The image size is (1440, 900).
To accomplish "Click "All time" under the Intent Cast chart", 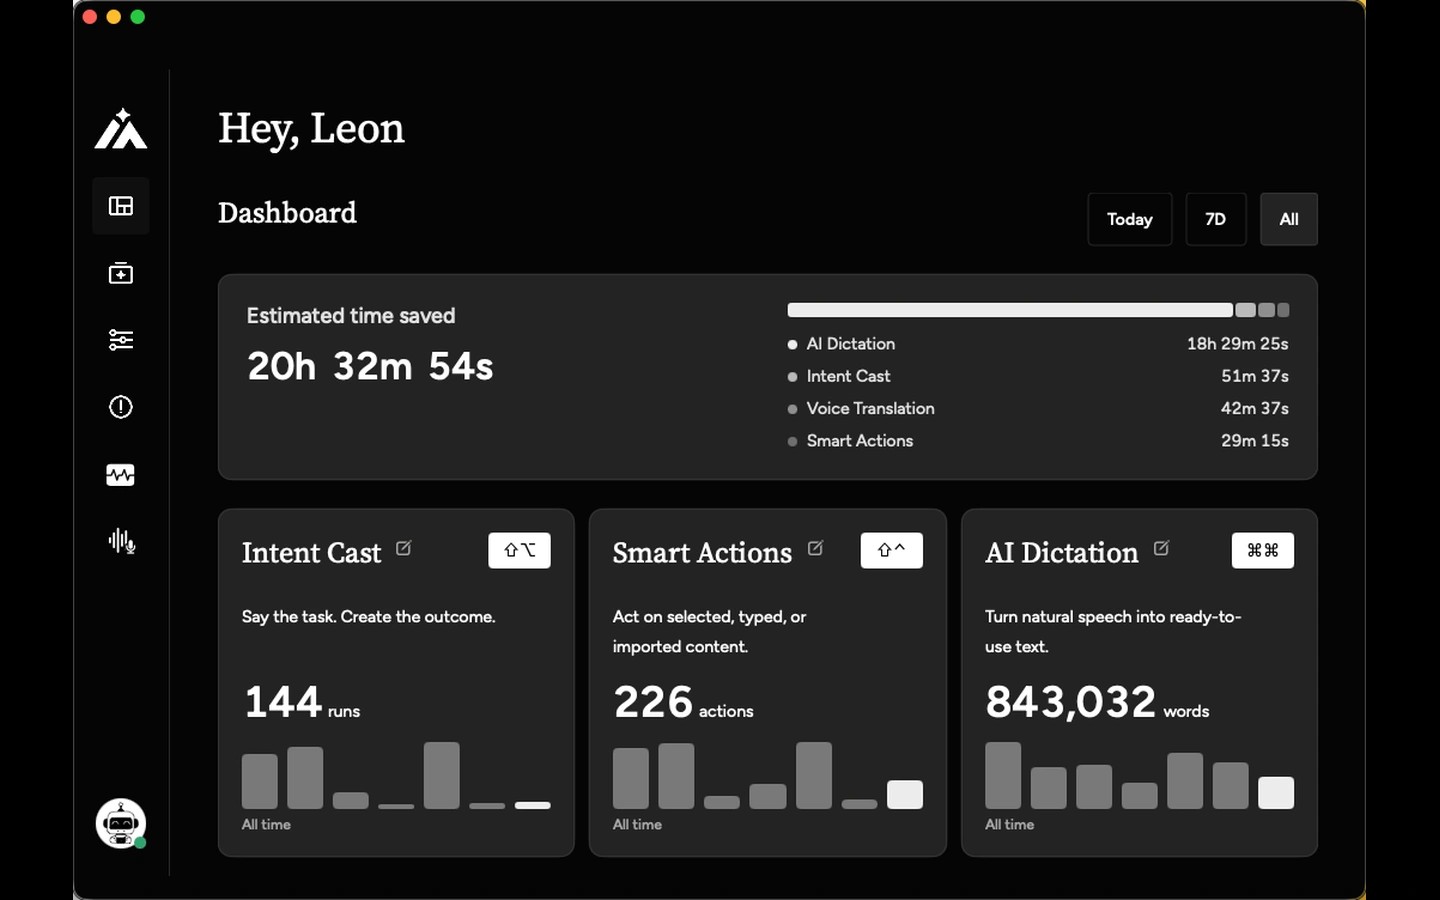I will (266, 825).
